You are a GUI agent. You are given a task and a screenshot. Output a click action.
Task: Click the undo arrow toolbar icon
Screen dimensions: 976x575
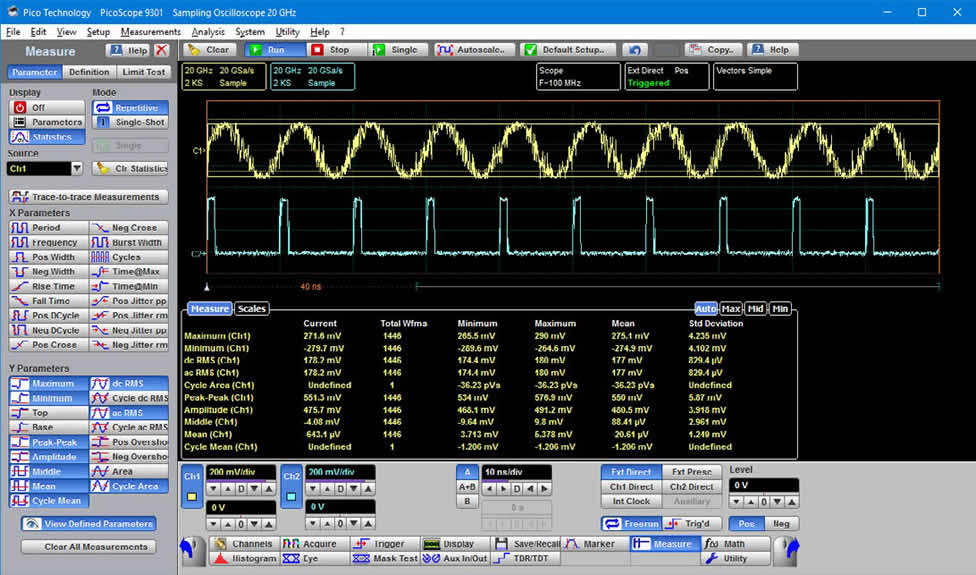pos(634,50)
